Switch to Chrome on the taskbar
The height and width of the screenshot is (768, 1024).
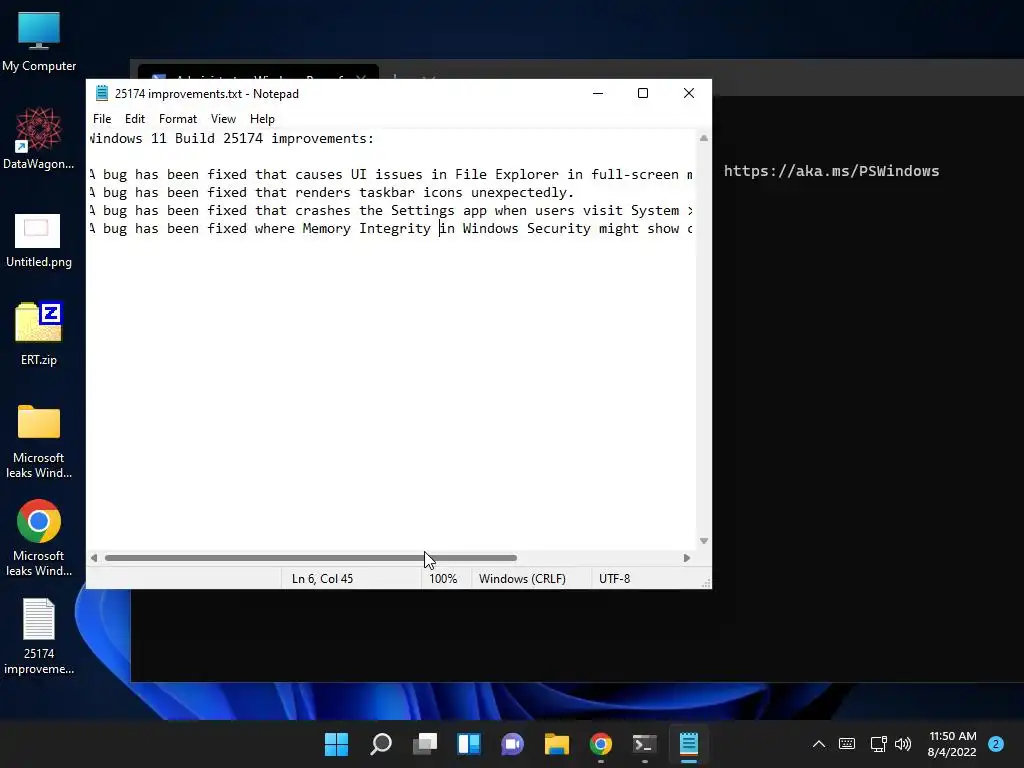pyautogui.click(x=601, y=744)
